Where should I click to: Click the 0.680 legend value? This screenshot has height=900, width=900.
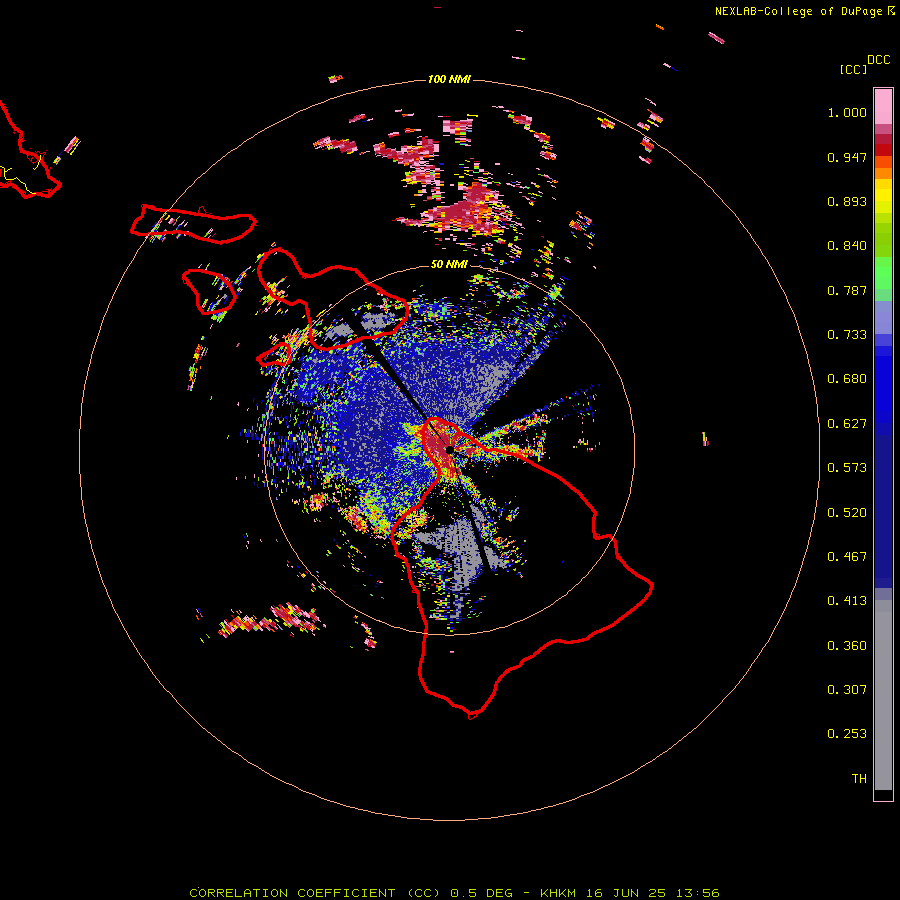(x=847, y=379)
